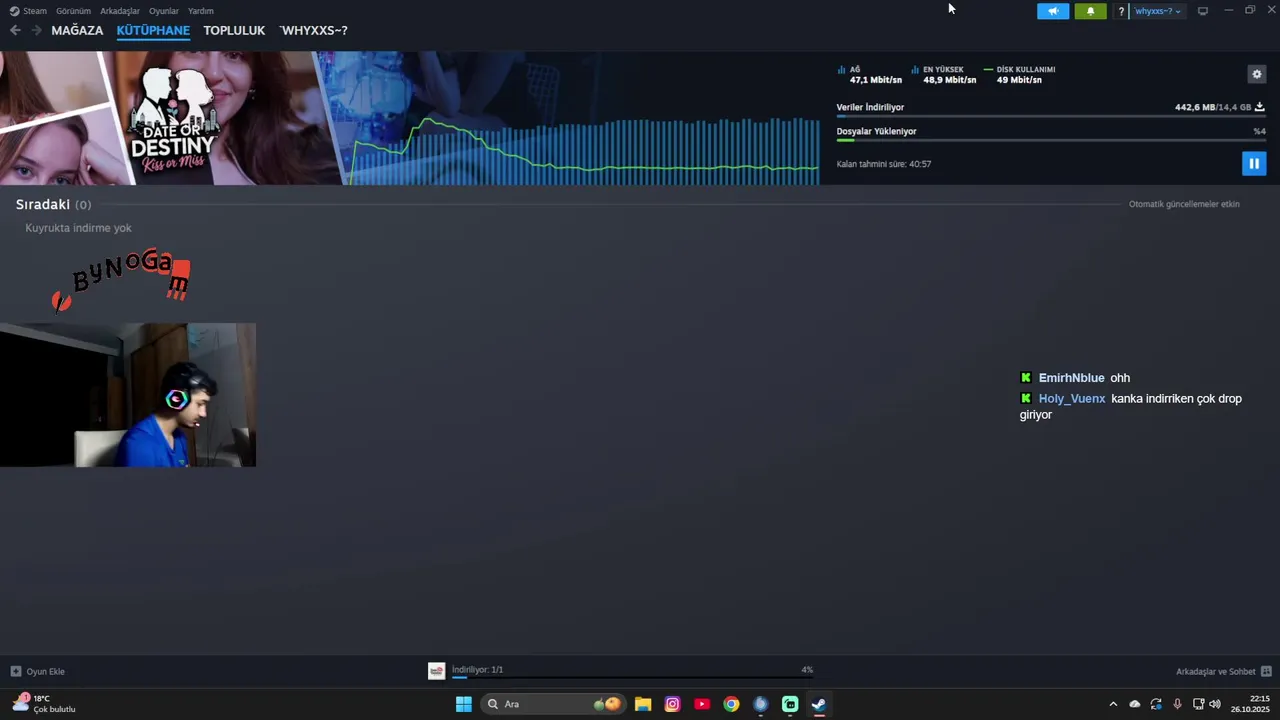The width and height of the screenshot is (1280, 720).
Task: Open Google Chrome from taskbar
Action: (732, 704)
